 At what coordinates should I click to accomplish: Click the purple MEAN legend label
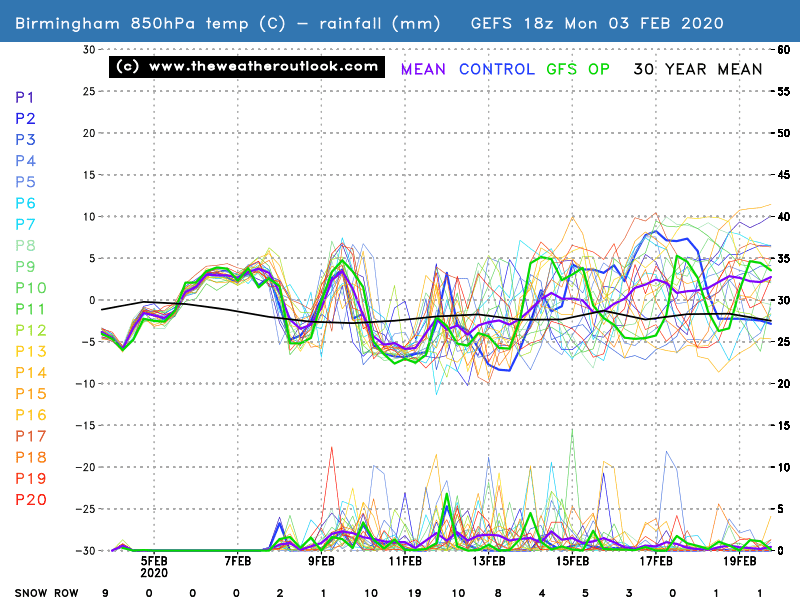click(x=423, y=69)
